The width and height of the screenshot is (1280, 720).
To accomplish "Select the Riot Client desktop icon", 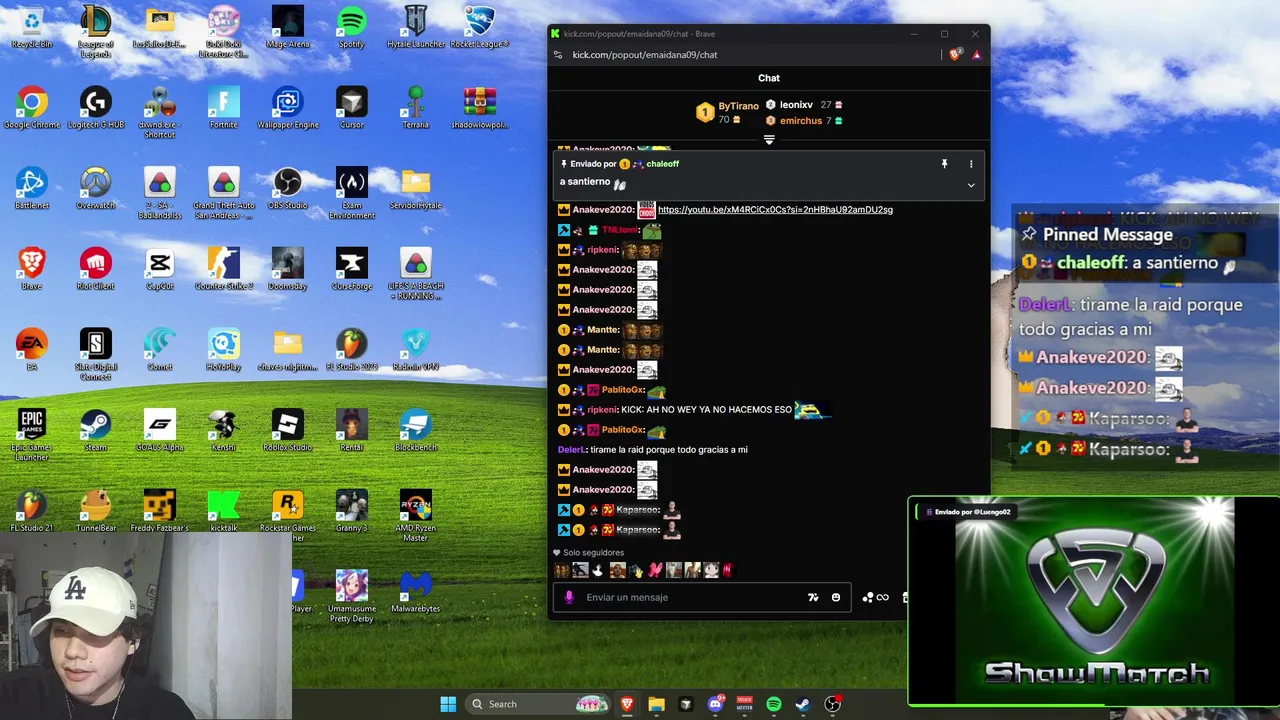I will [x=96, y=269].
